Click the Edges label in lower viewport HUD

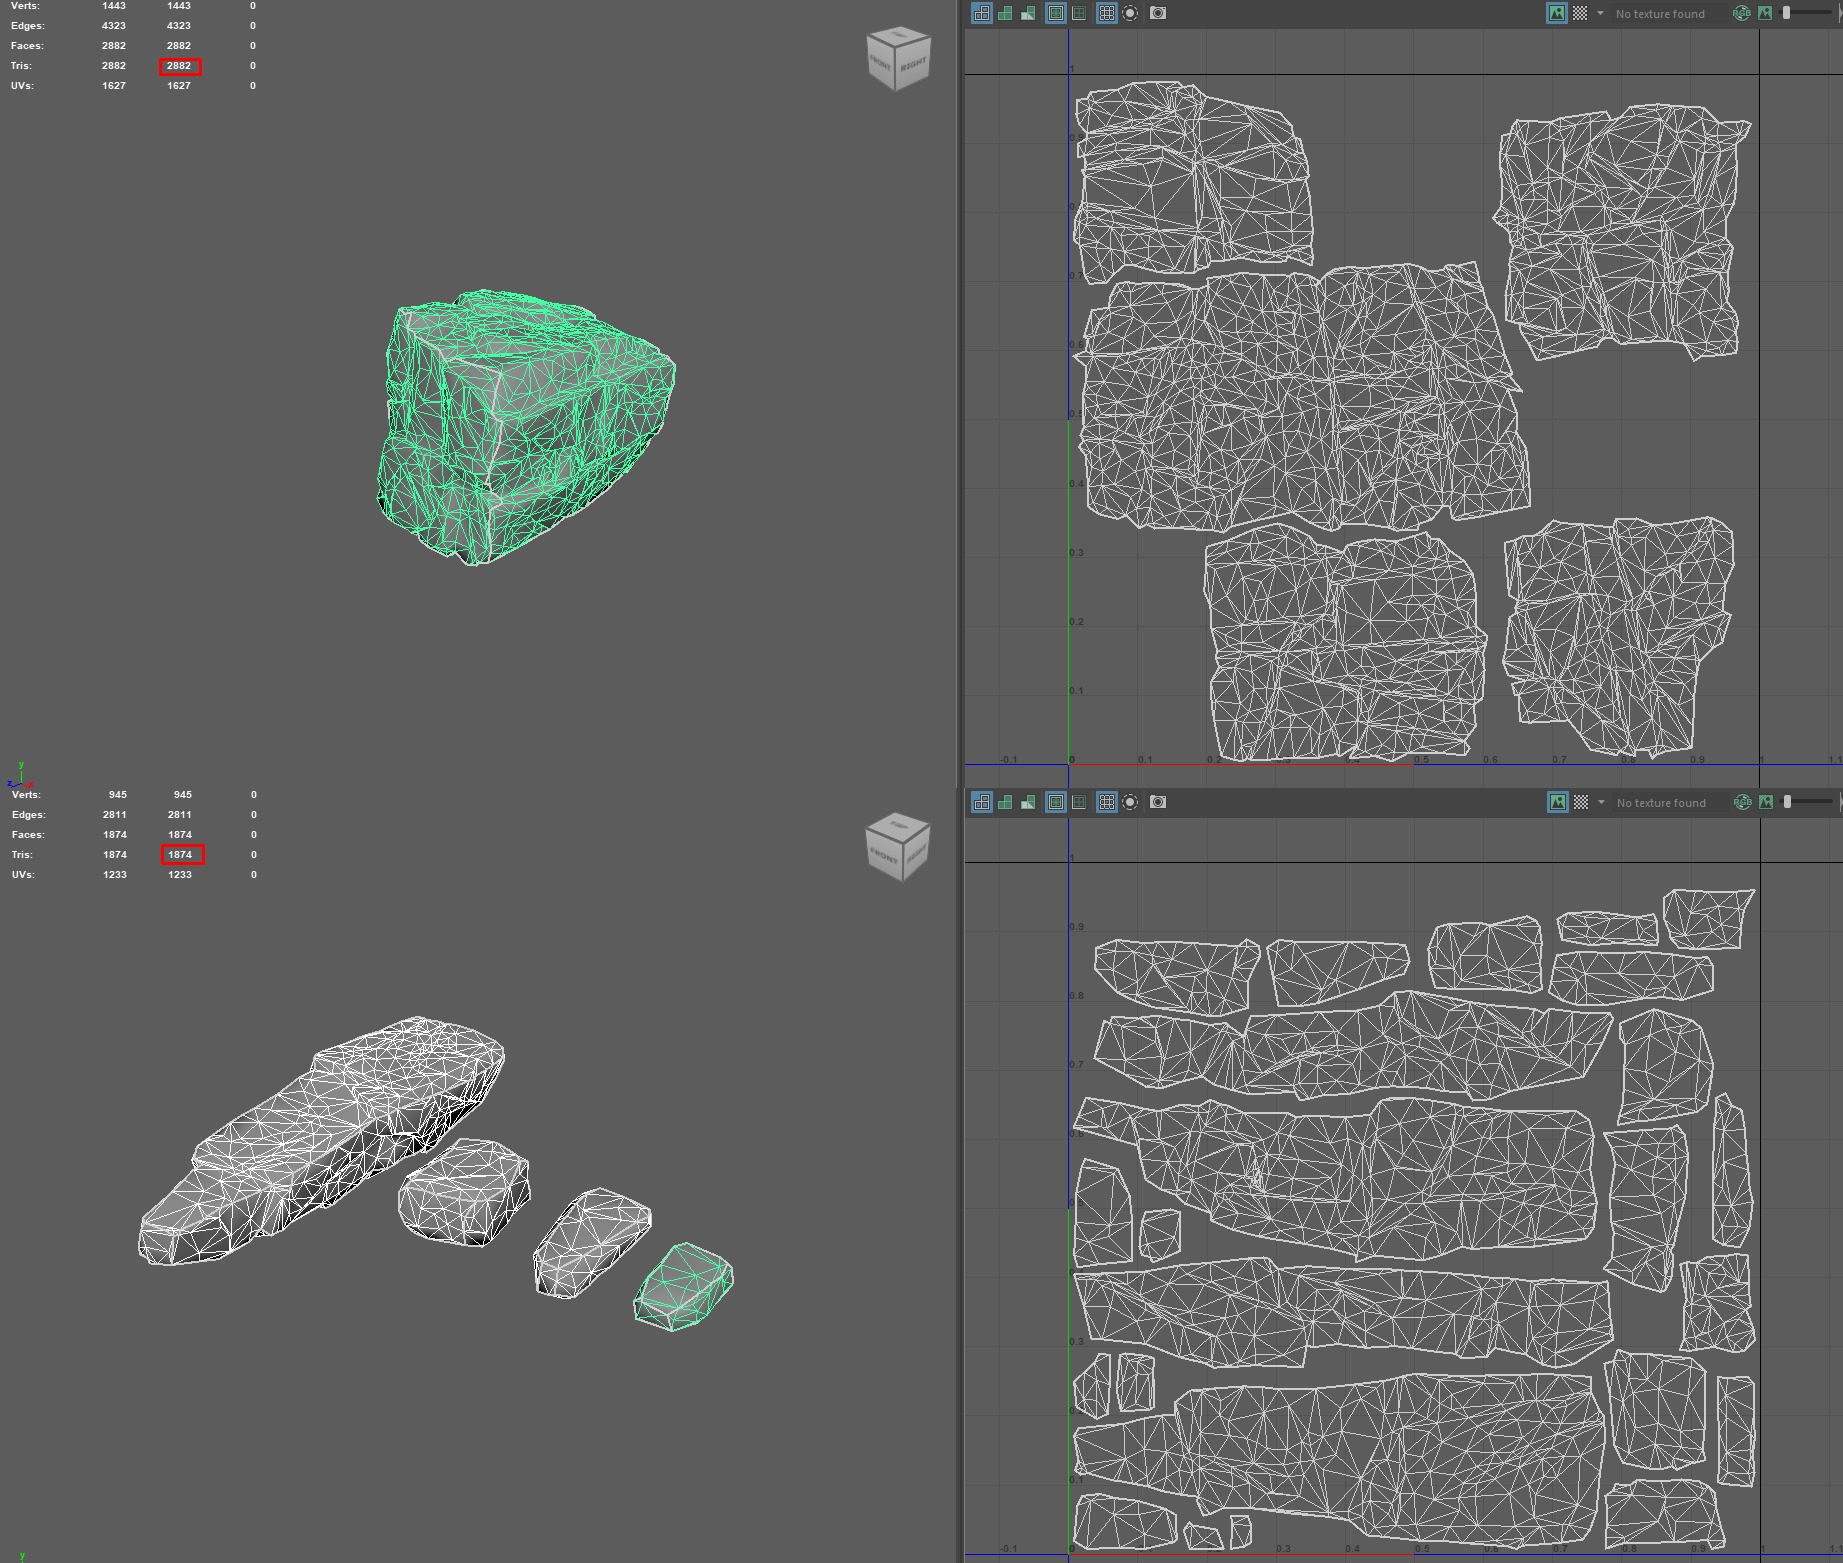tap(28, 815)
